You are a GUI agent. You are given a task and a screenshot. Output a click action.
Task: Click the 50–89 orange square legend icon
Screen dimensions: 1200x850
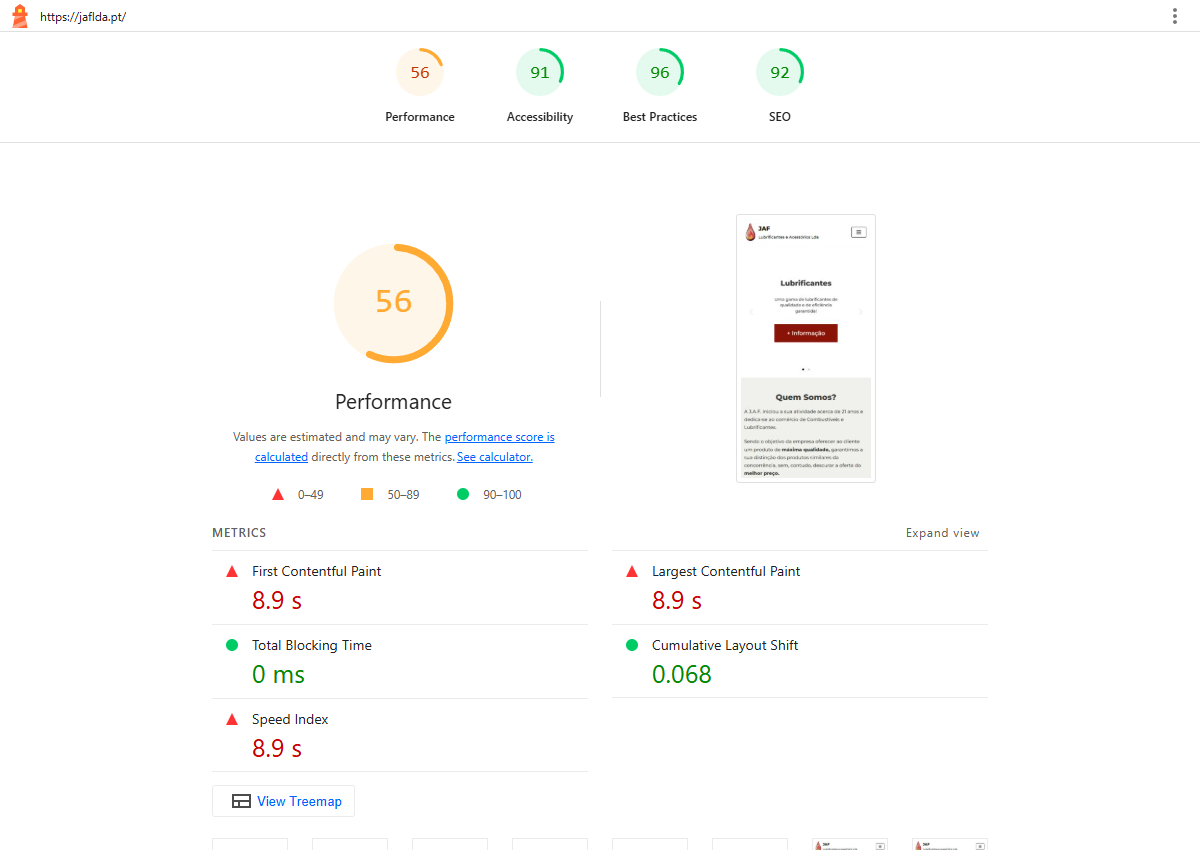(367, 494)
